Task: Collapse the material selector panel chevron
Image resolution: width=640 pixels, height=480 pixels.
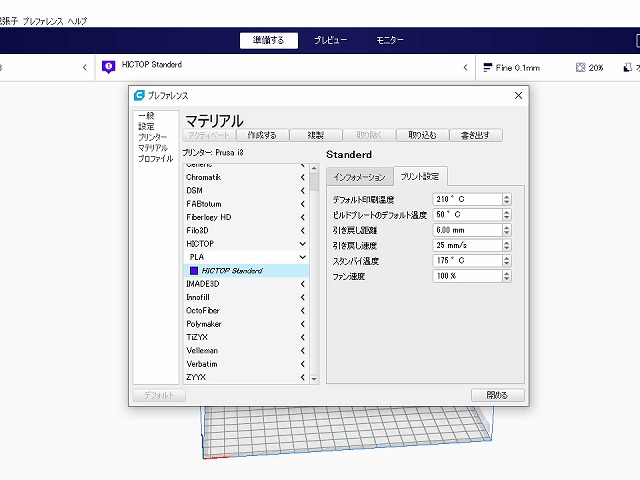Action: coord(465,67)
